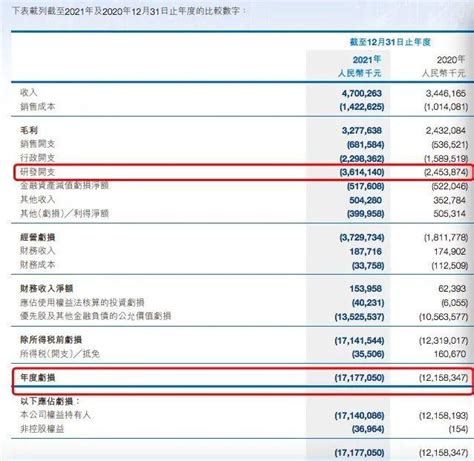Click the 2021年 column header

tap(367, 60)
